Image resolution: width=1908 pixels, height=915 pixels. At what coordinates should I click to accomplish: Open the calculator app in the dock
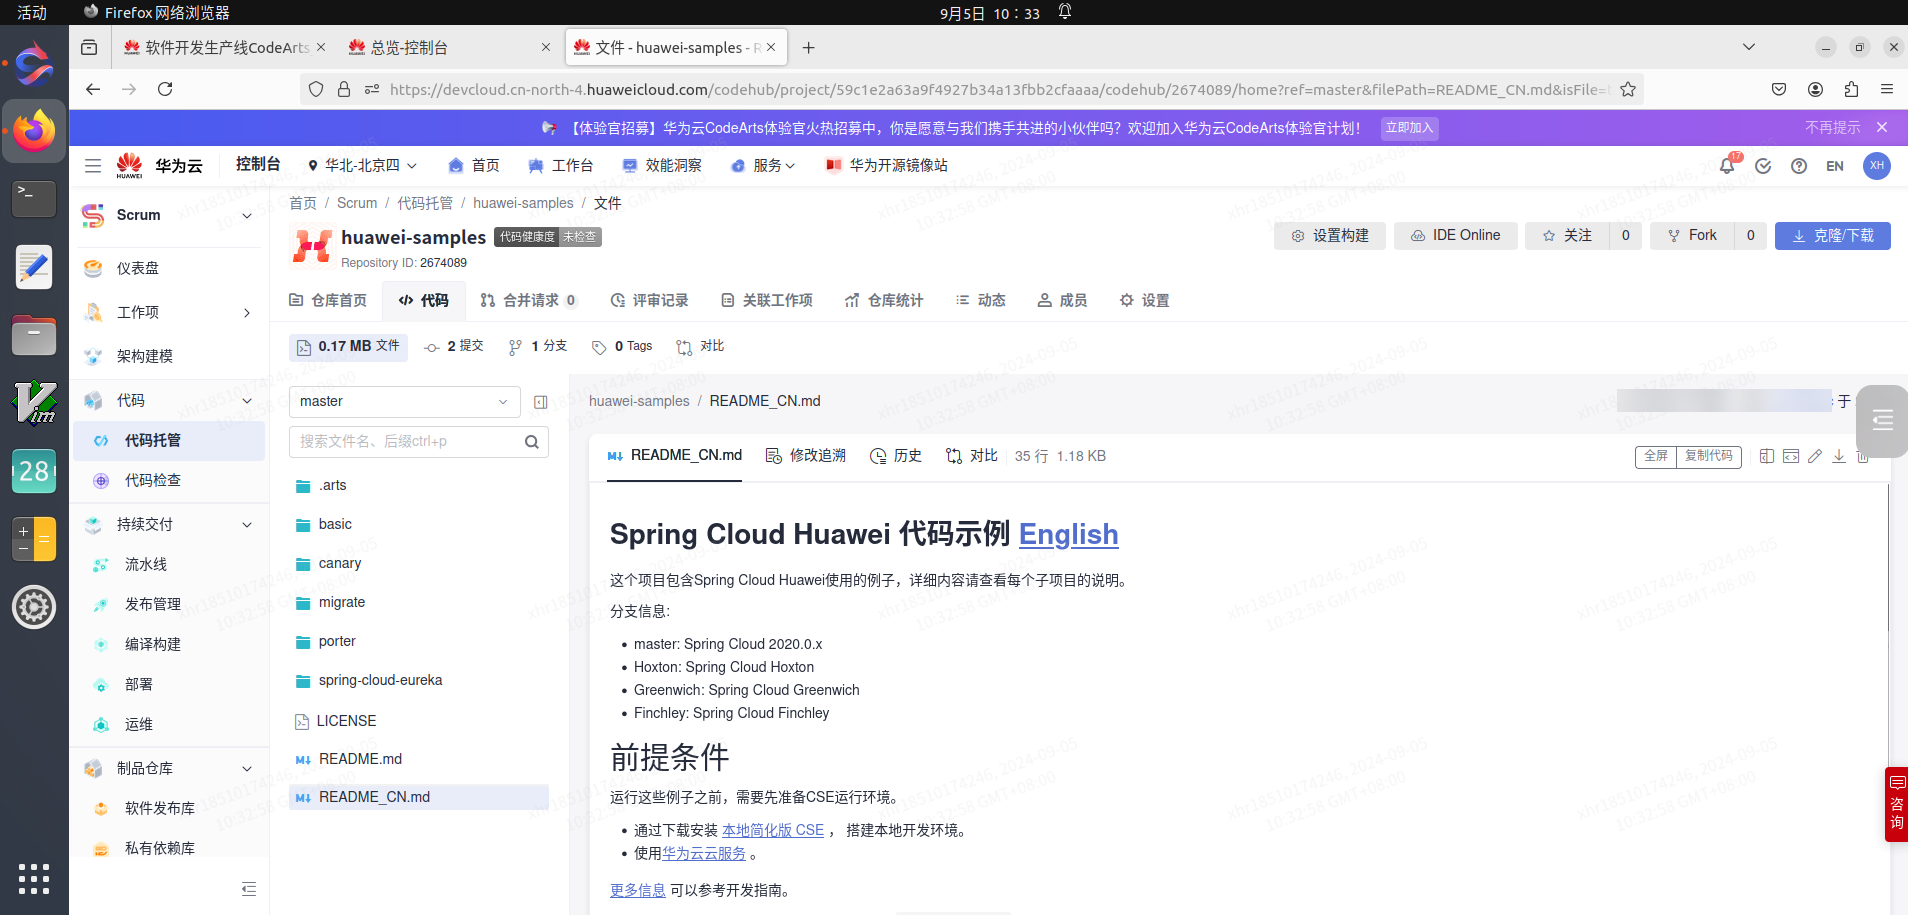(x=34, y=539)
